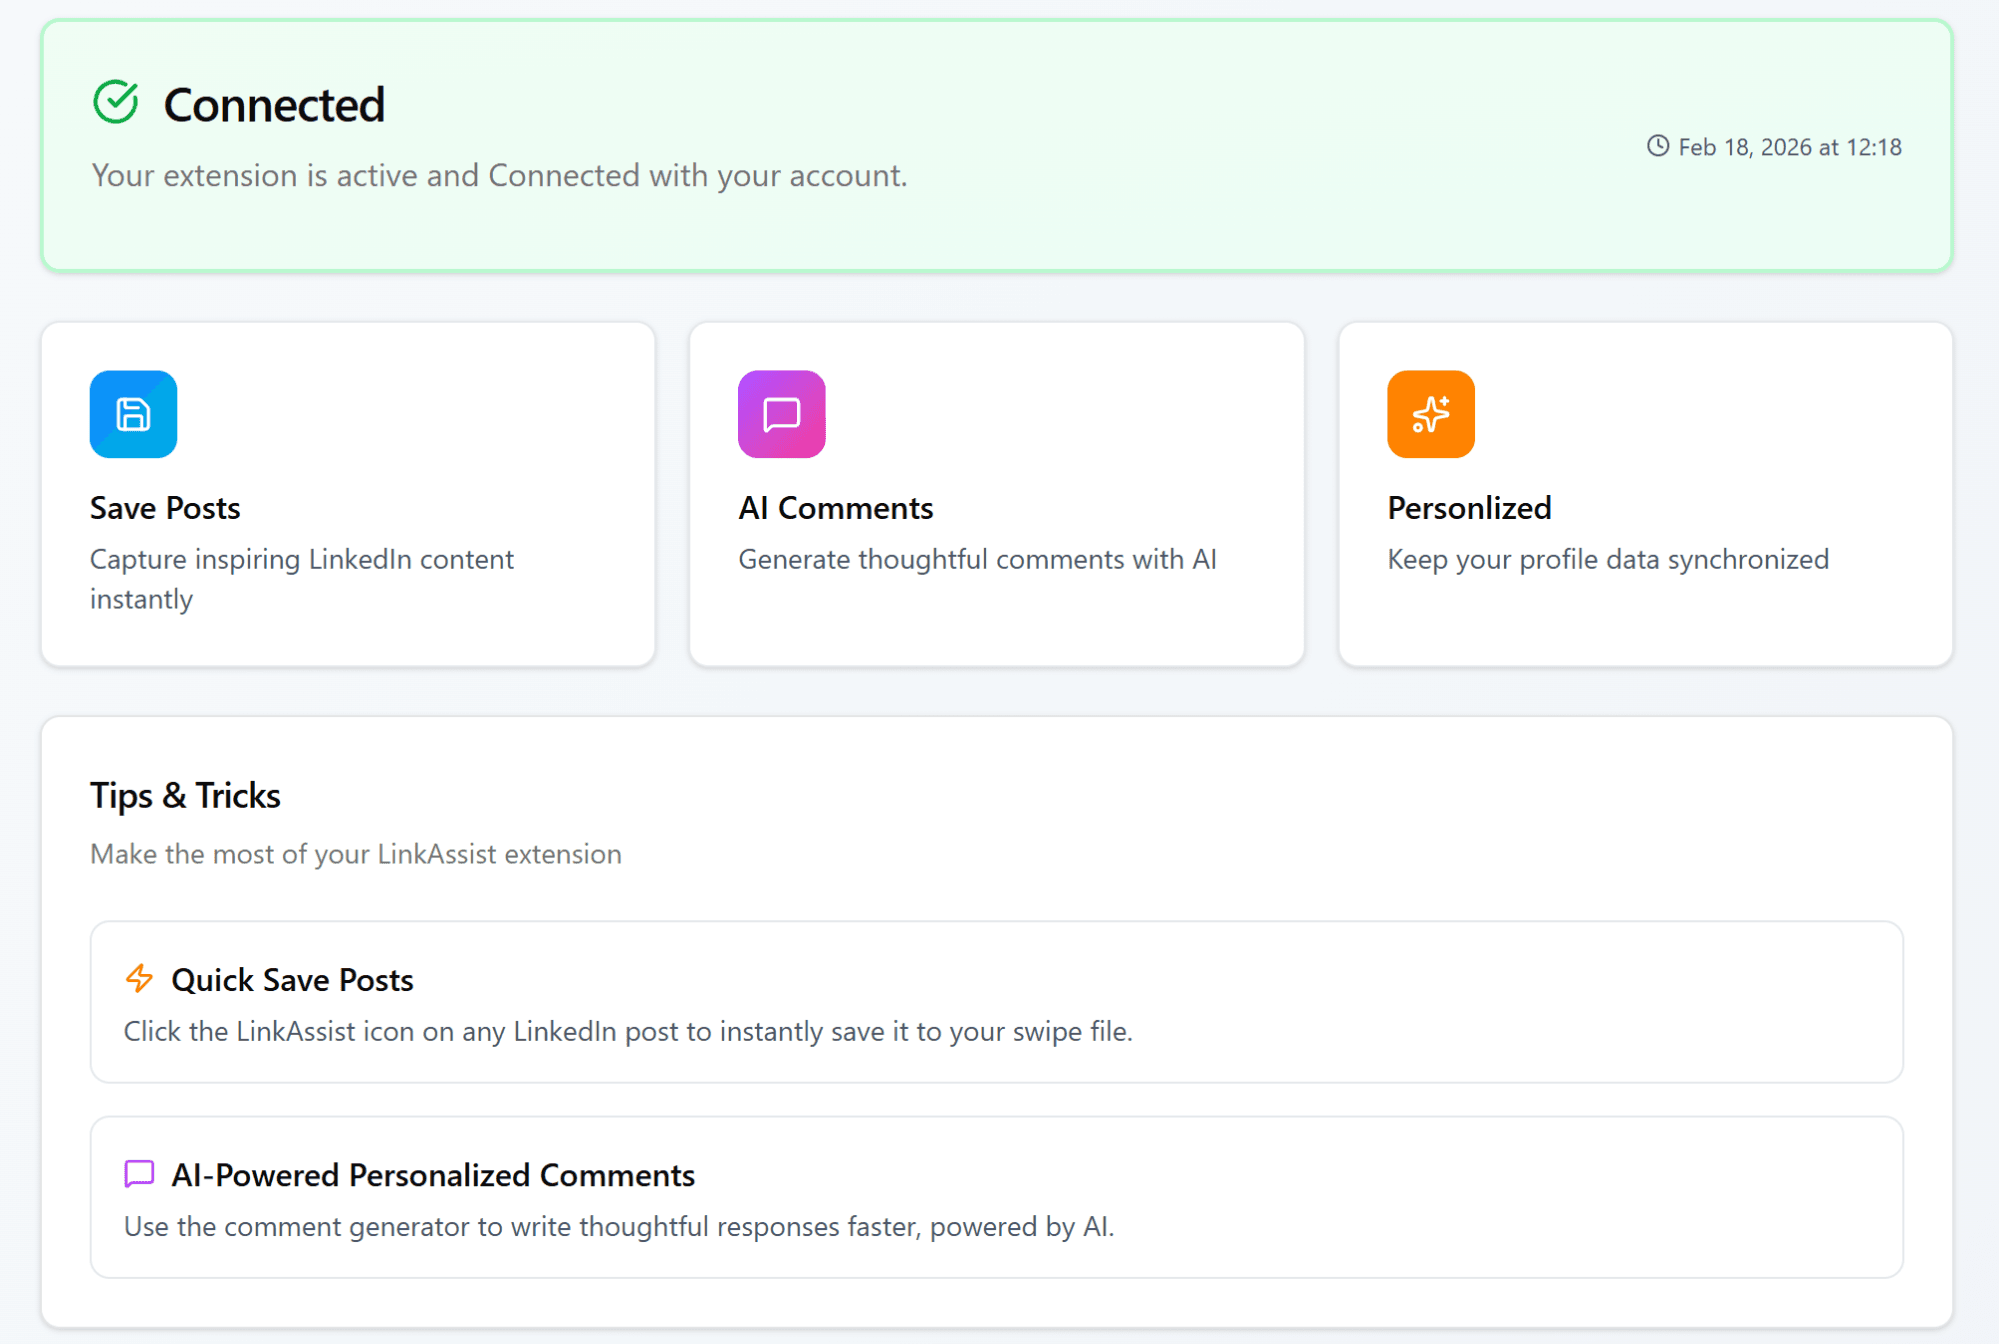Click the orange Personlized sparkle icon
Screen dimensions: 1999x1344
pos(1430,414)
